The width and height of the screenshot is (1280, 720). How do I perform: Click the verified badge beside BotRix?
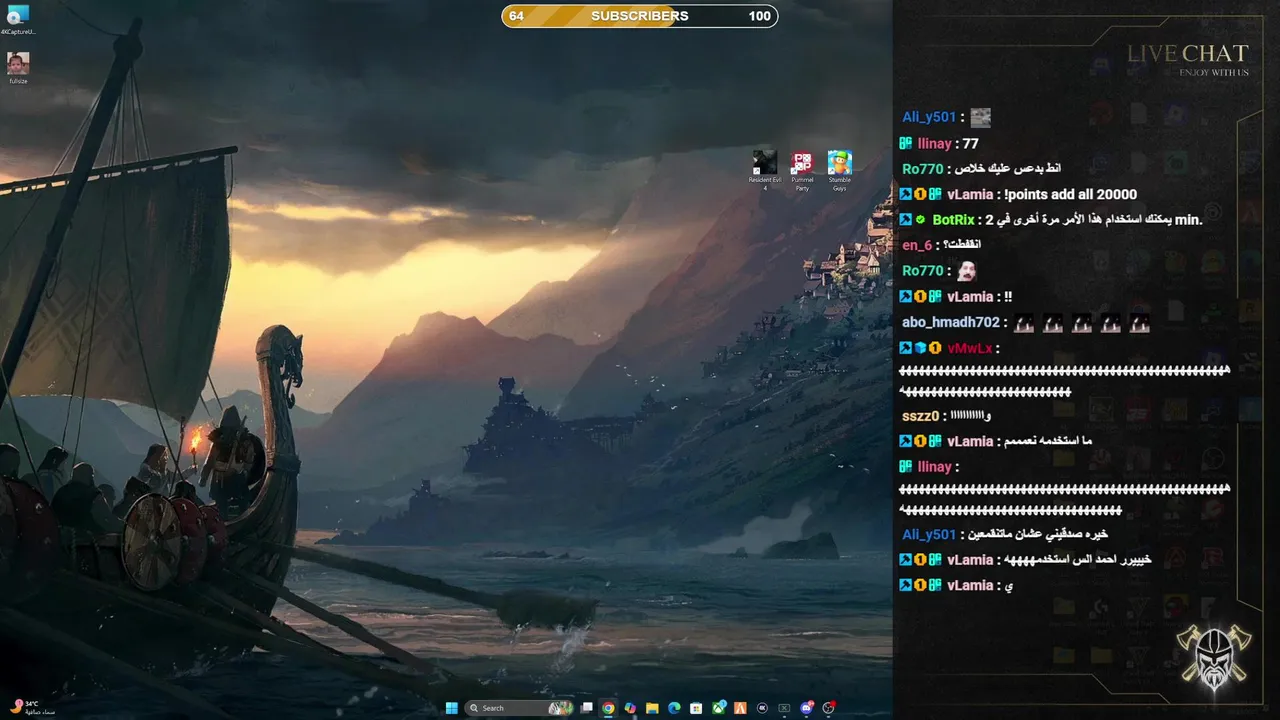click(920, 220)
